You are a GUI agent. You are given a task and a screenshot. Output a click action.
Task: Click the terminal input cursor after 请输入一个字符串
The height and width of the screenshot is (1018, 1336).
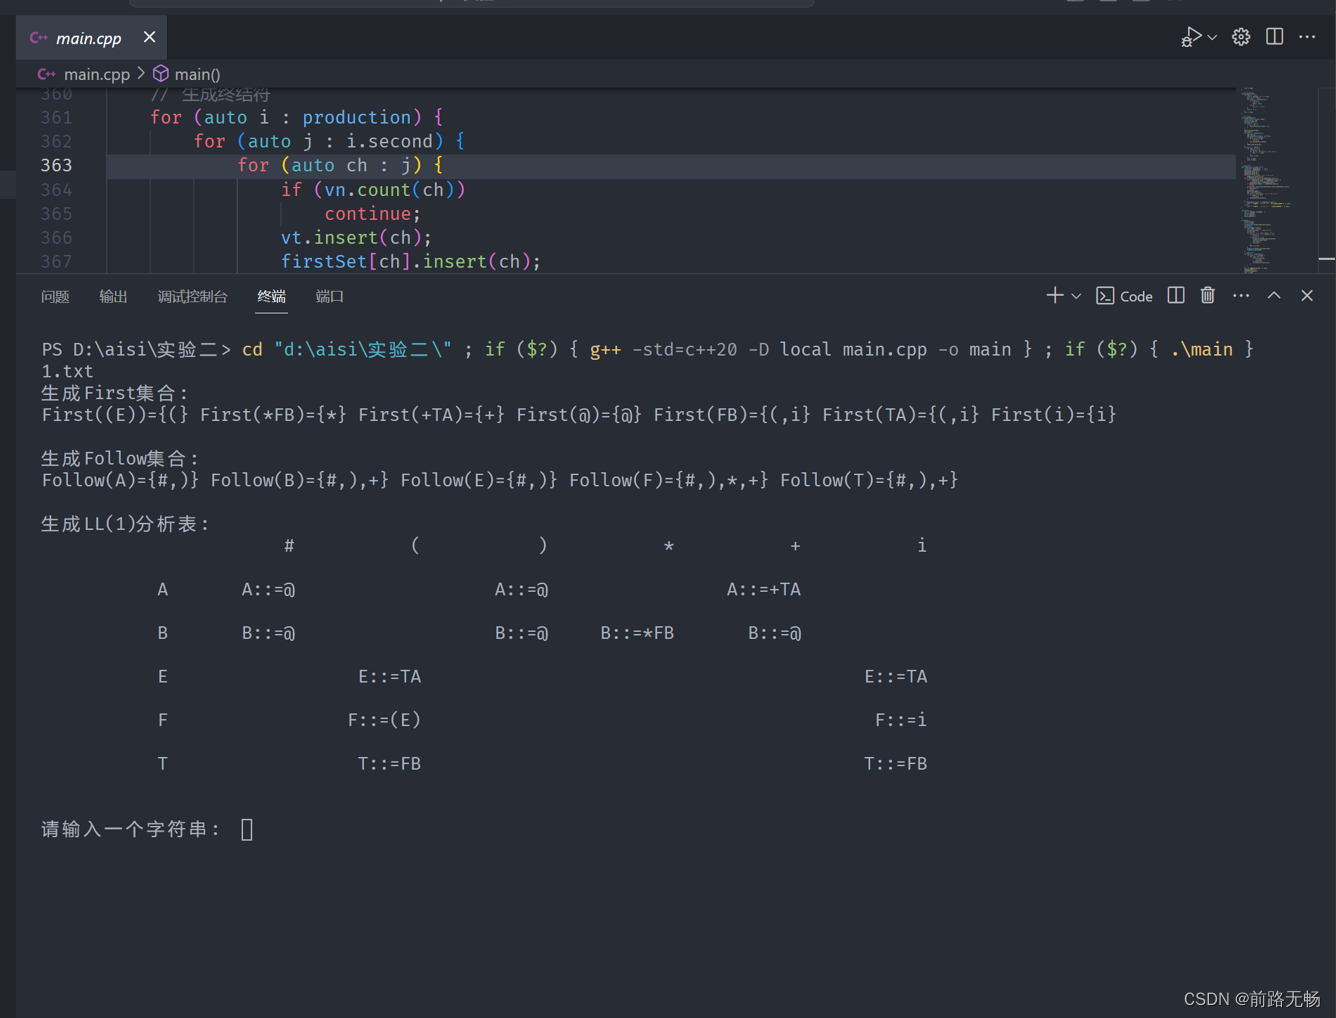[x=247, y=829]
